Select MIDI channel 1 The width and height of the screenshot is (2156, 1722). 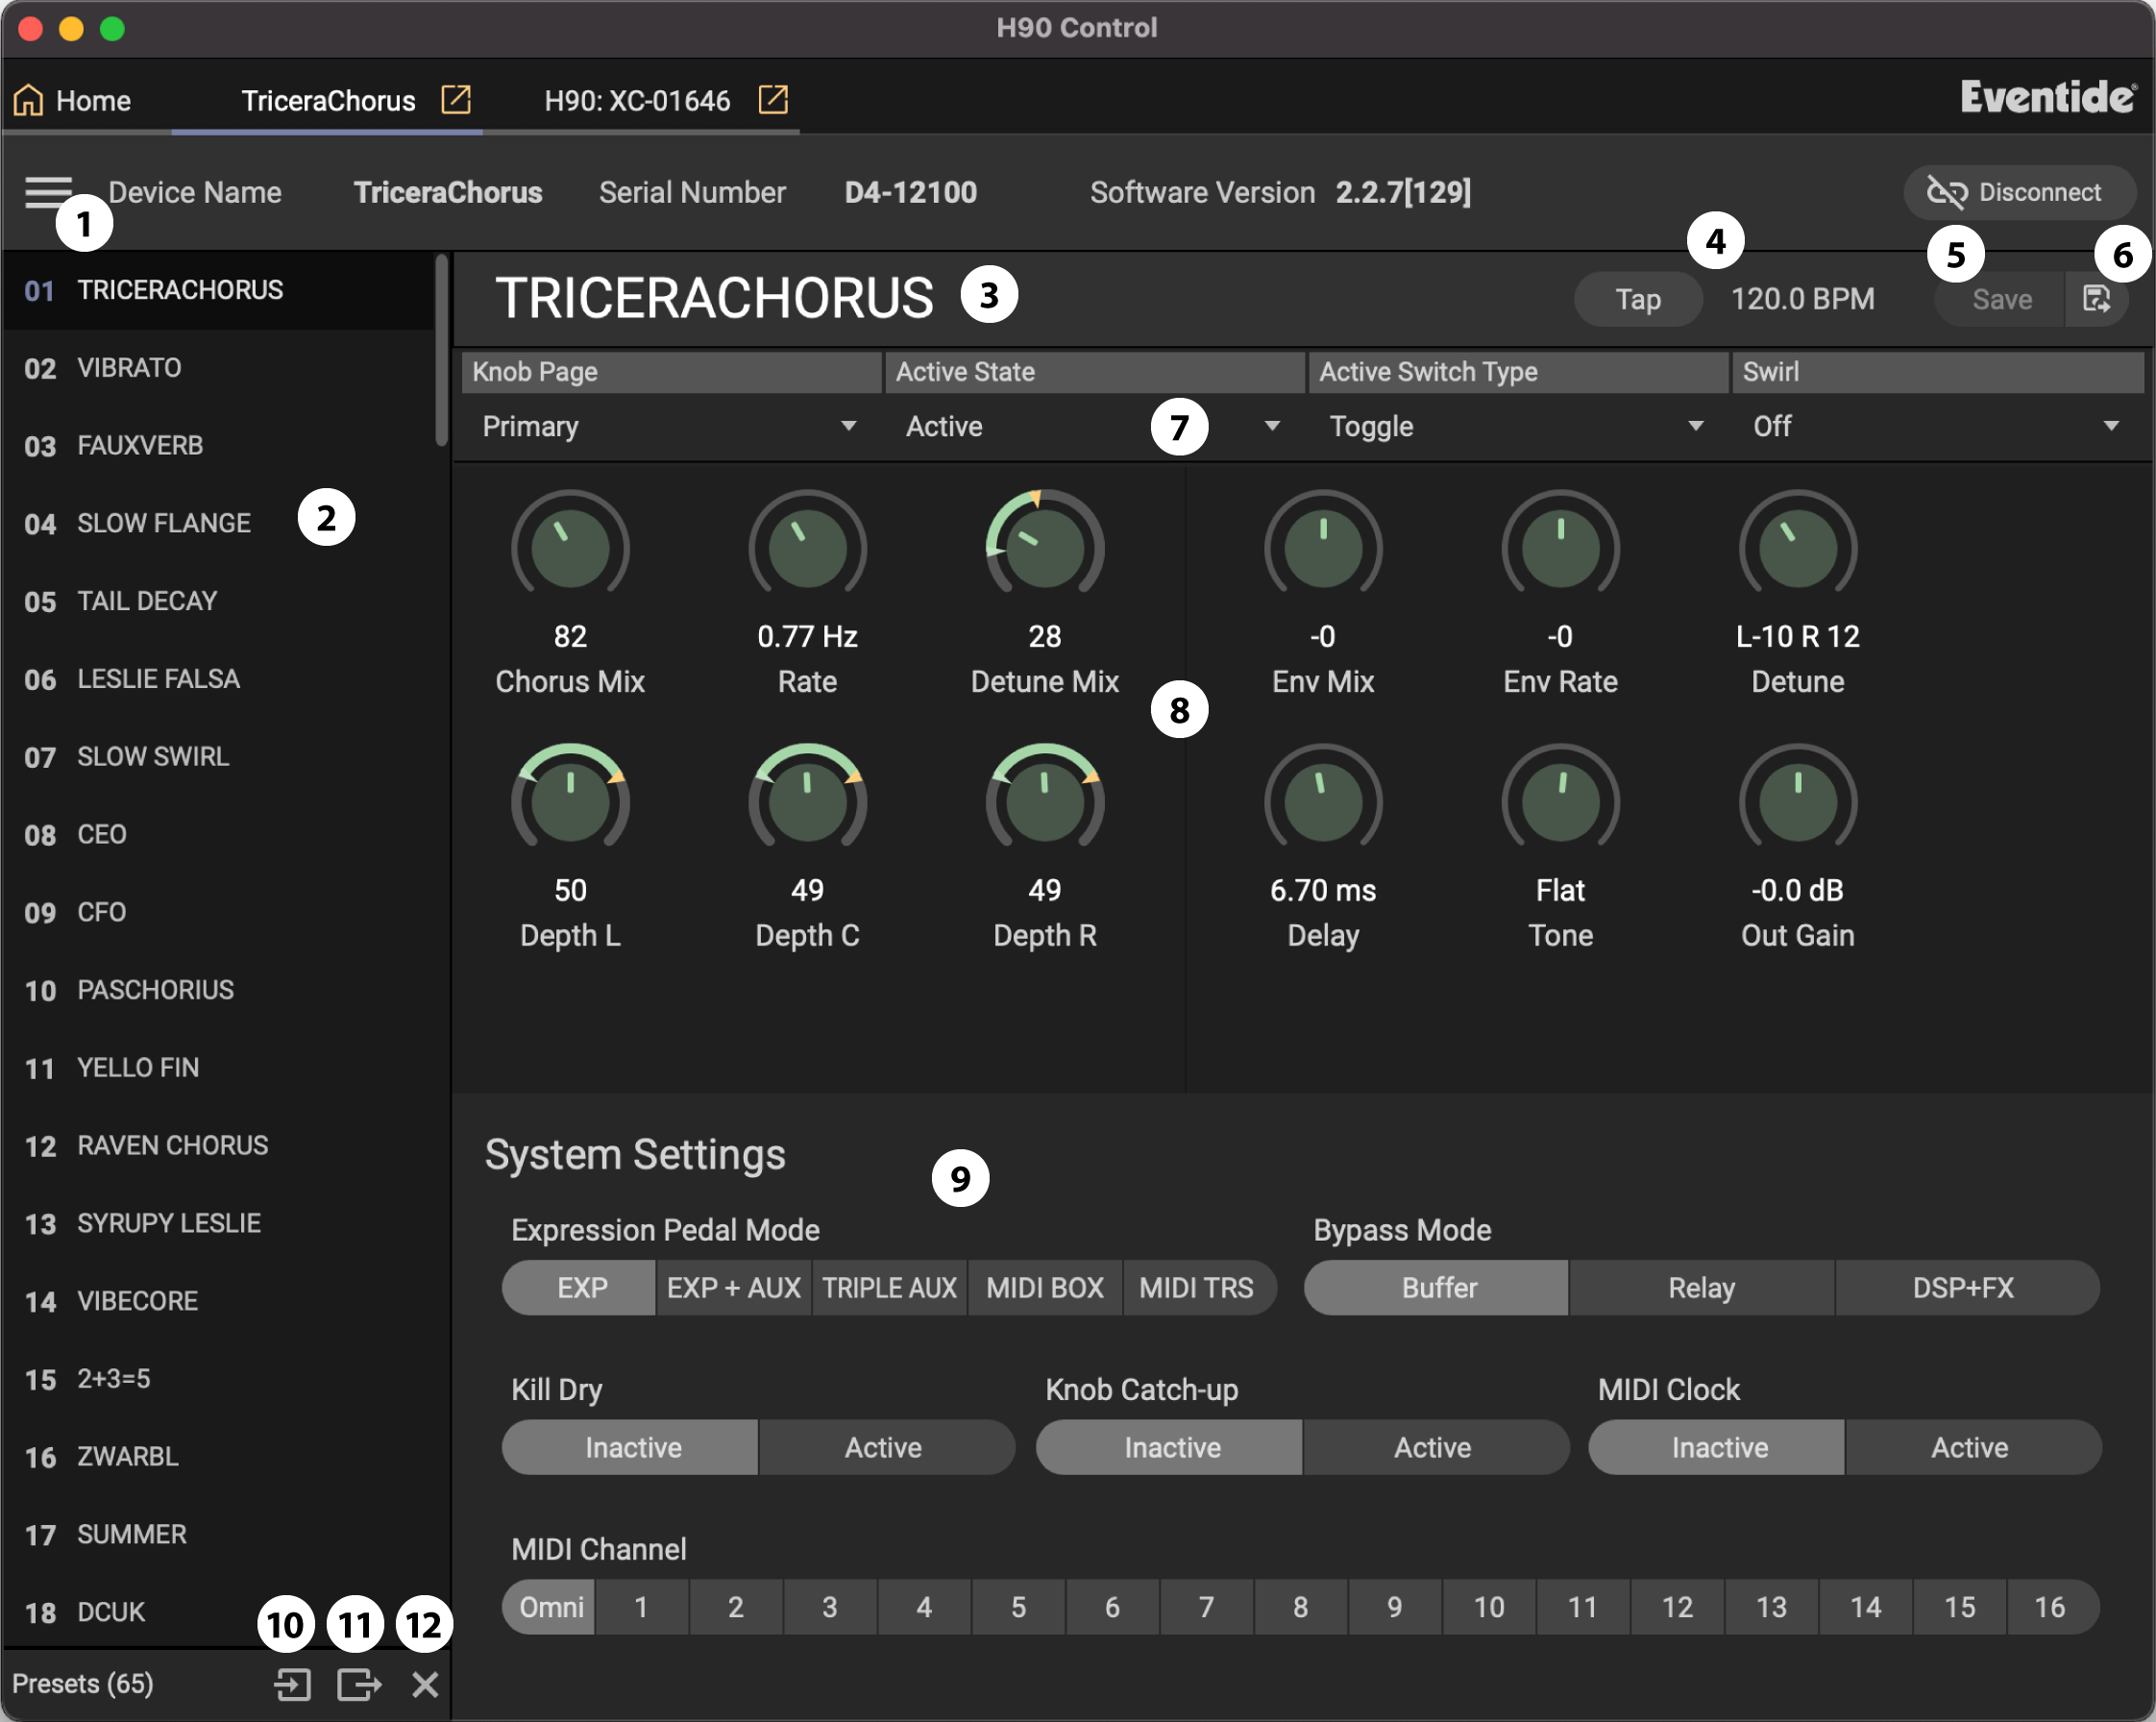641,1608
